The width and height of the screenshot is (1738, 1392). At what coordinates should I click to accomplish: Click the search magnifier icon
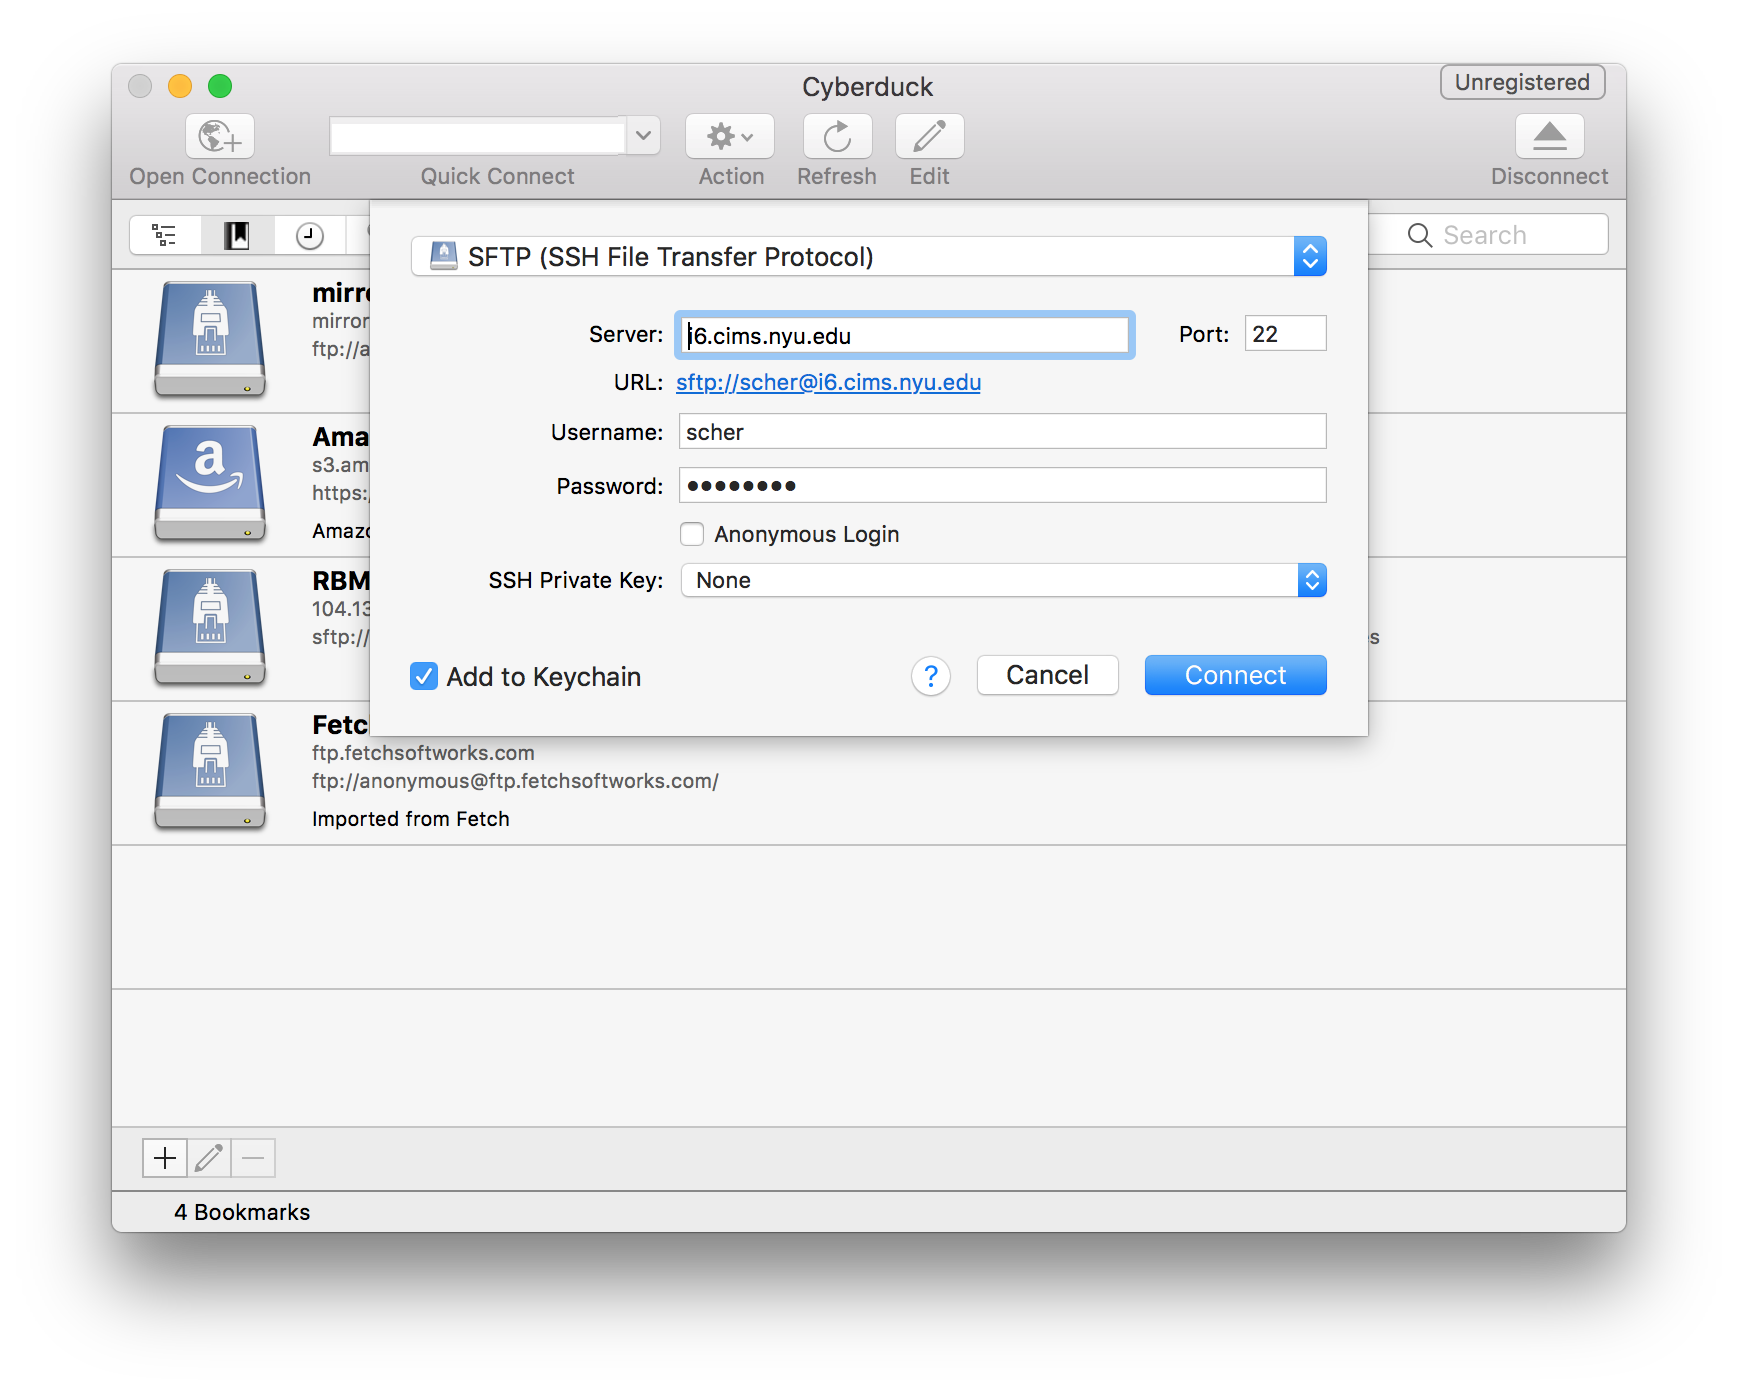(1420, 235)
